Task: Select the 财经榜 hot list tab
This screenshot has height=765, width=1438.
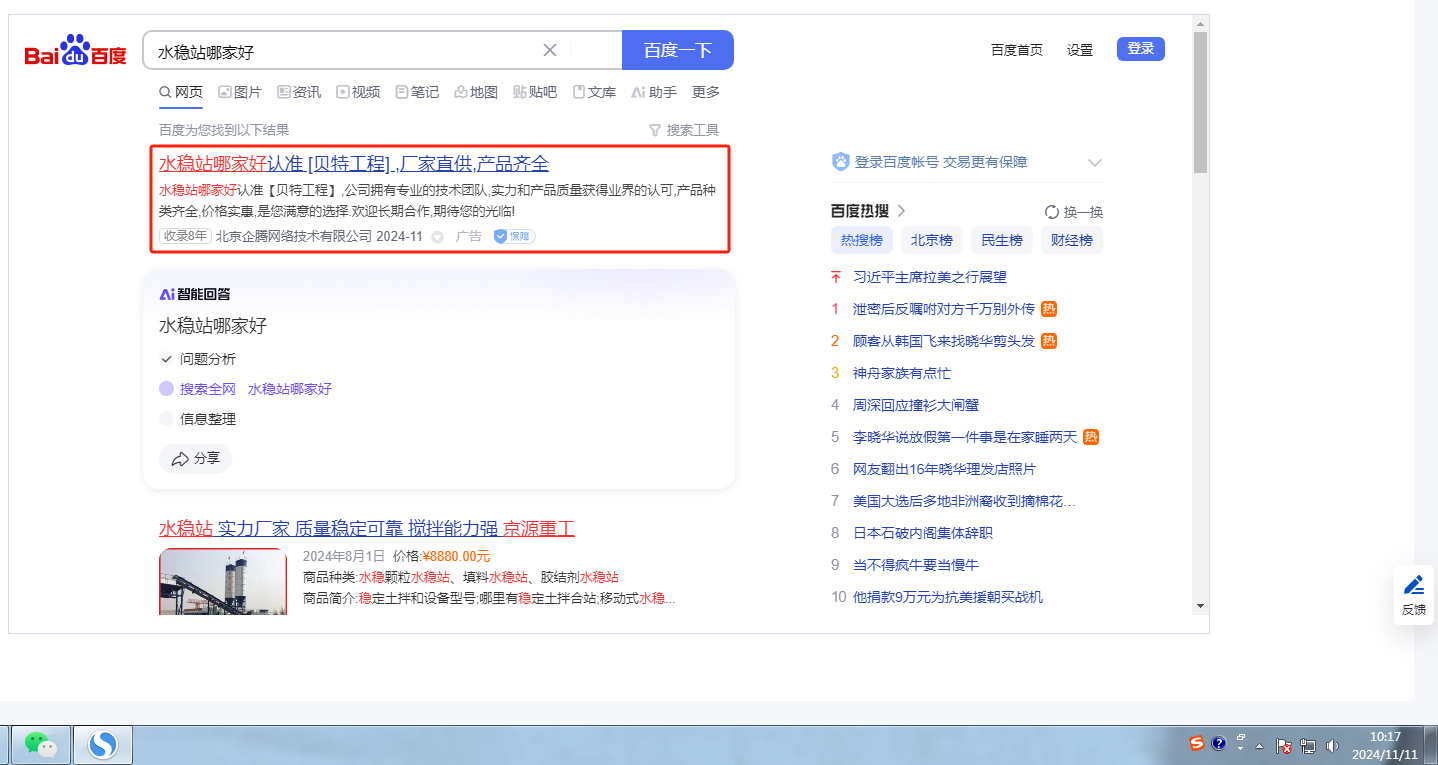Action: click(1071, 240)
